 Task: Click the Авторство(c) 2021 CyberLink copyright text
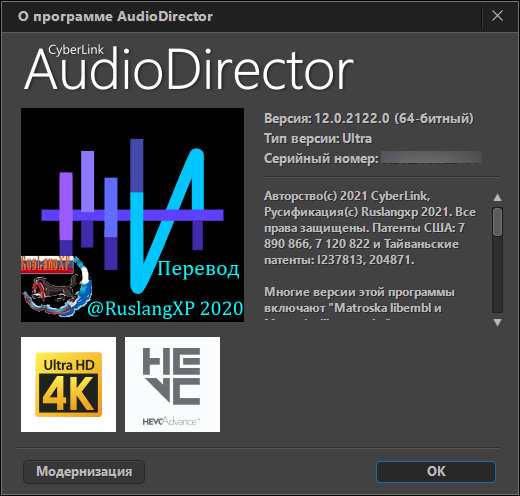pos(370,228)
